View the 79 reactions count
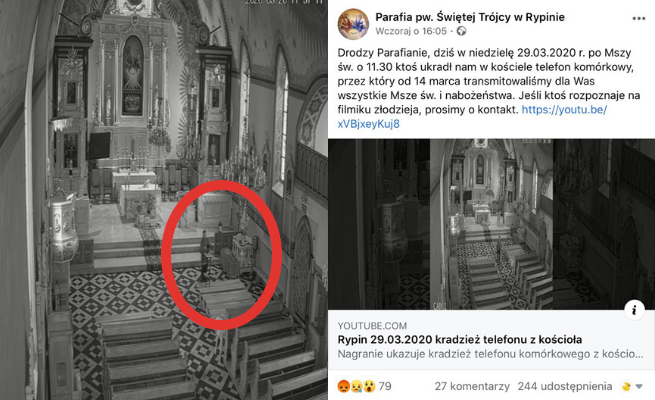 point(385,386)
